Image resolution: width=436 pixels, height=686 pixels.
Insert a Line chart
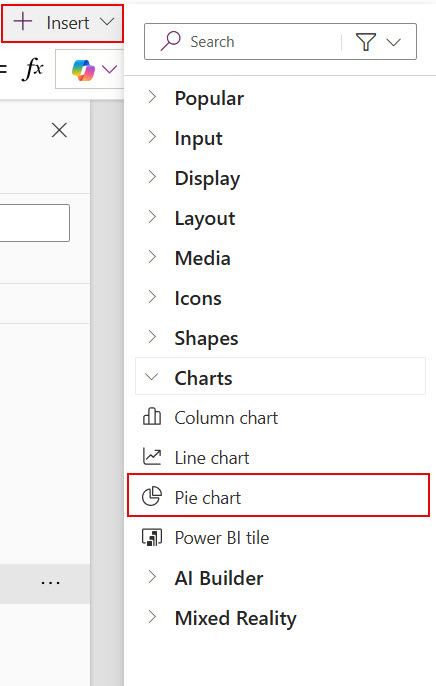[x=280, y=458]
